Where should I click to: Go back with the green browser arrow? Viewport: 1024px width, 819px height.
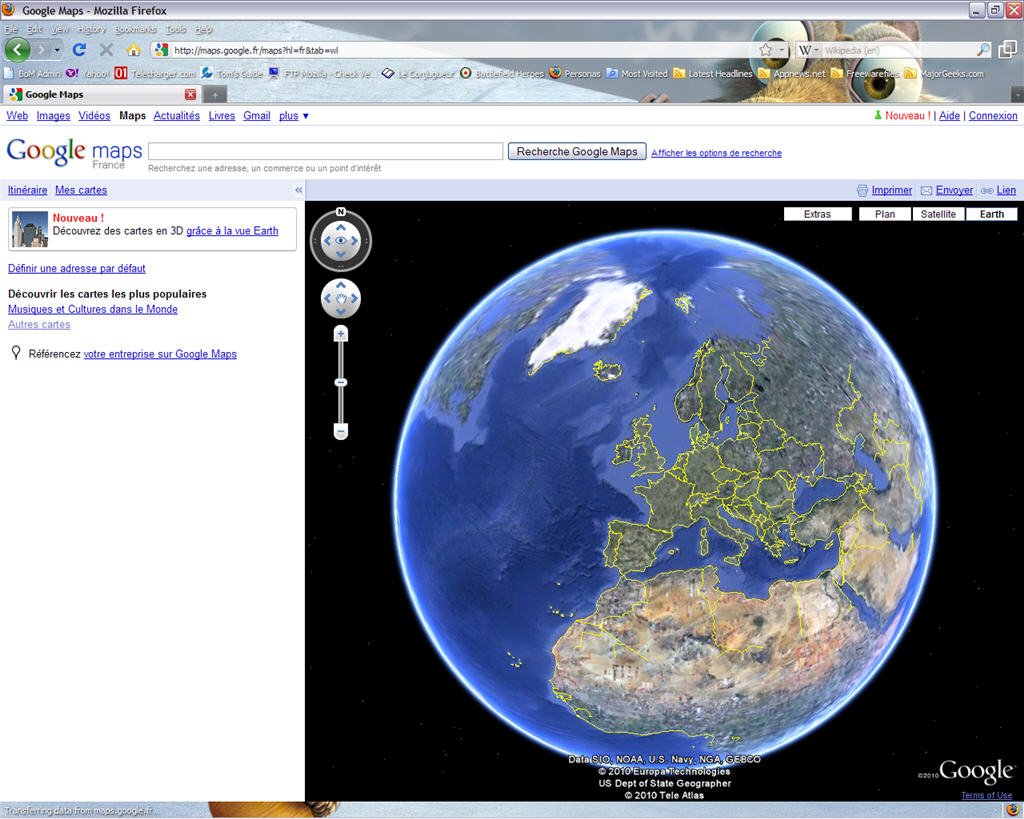pyautogui.click(x=17, y=50)
